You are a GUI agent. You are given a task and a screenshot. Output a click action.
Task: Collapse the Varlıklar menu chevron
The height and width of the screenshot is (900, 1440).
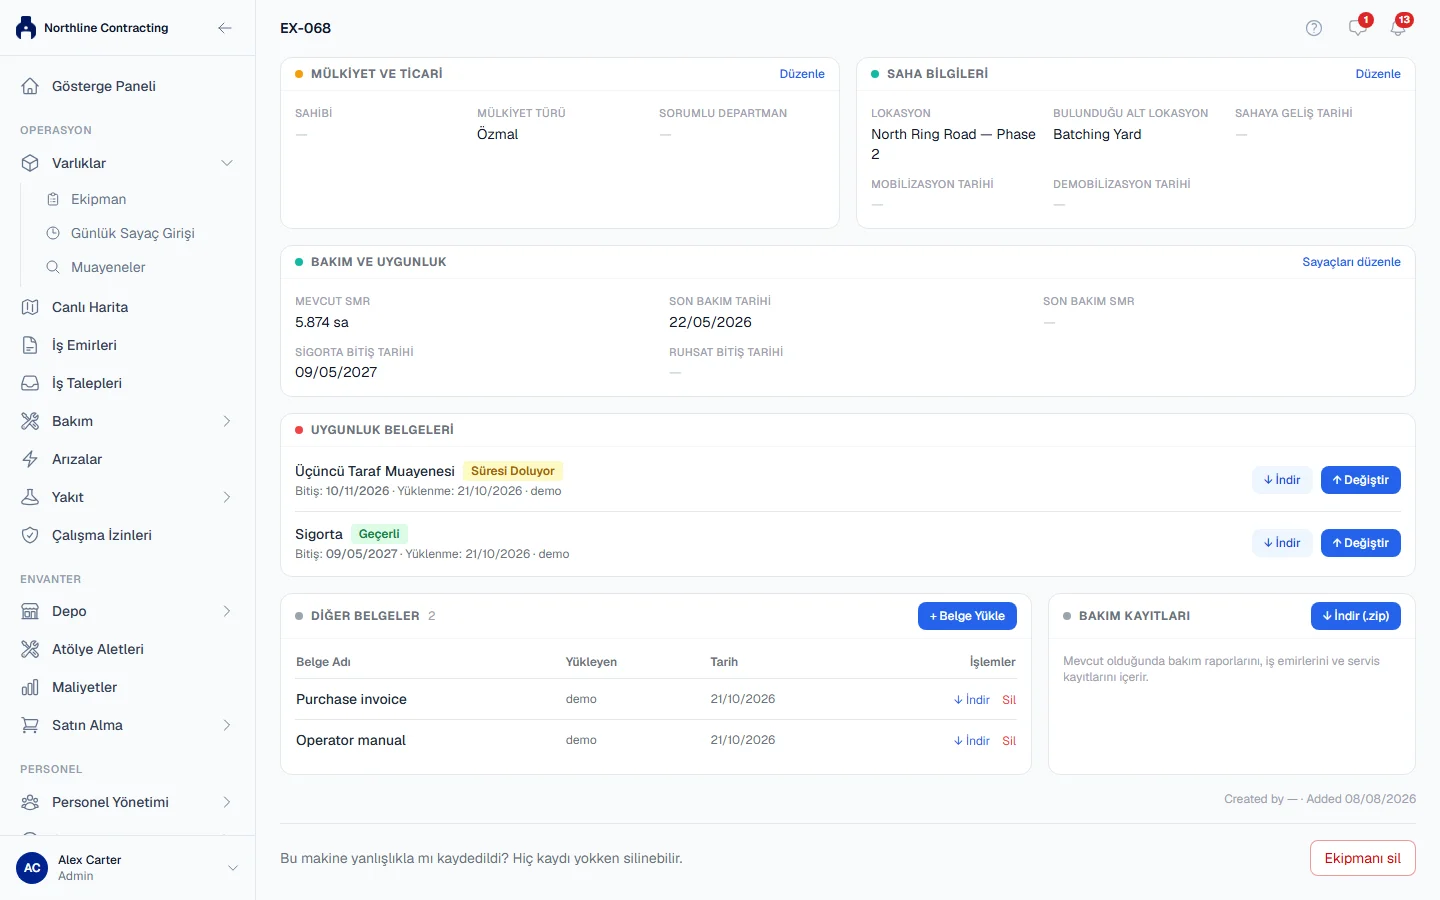pyautogui.click(x=227, y=163)
